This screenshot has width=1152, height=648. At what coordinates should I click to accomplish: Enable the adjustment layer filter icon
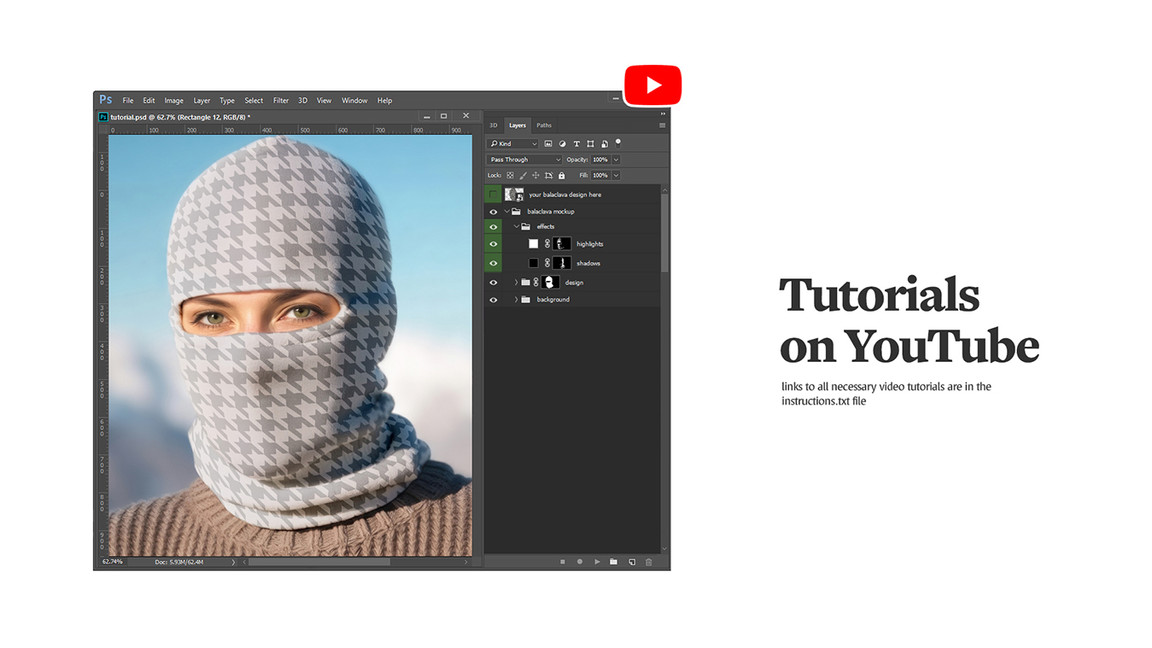(562, 143)
